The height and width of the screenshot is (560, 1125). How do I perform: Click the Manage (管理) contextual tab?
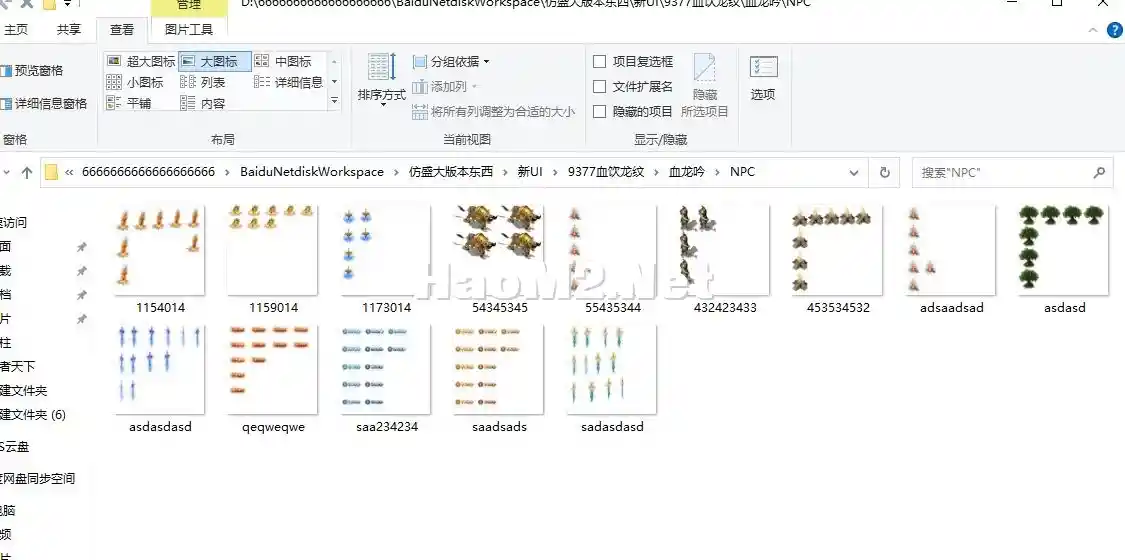pos(189,6)
